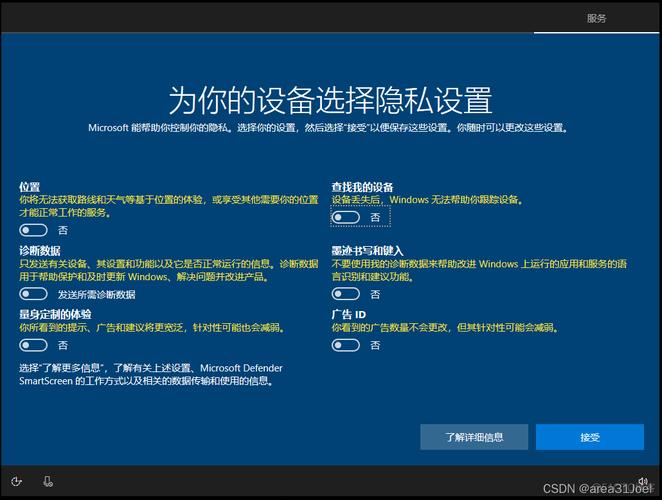Open the ease of access icon
662x500 pixels.
pyautogui.click(x=16, y=481)
